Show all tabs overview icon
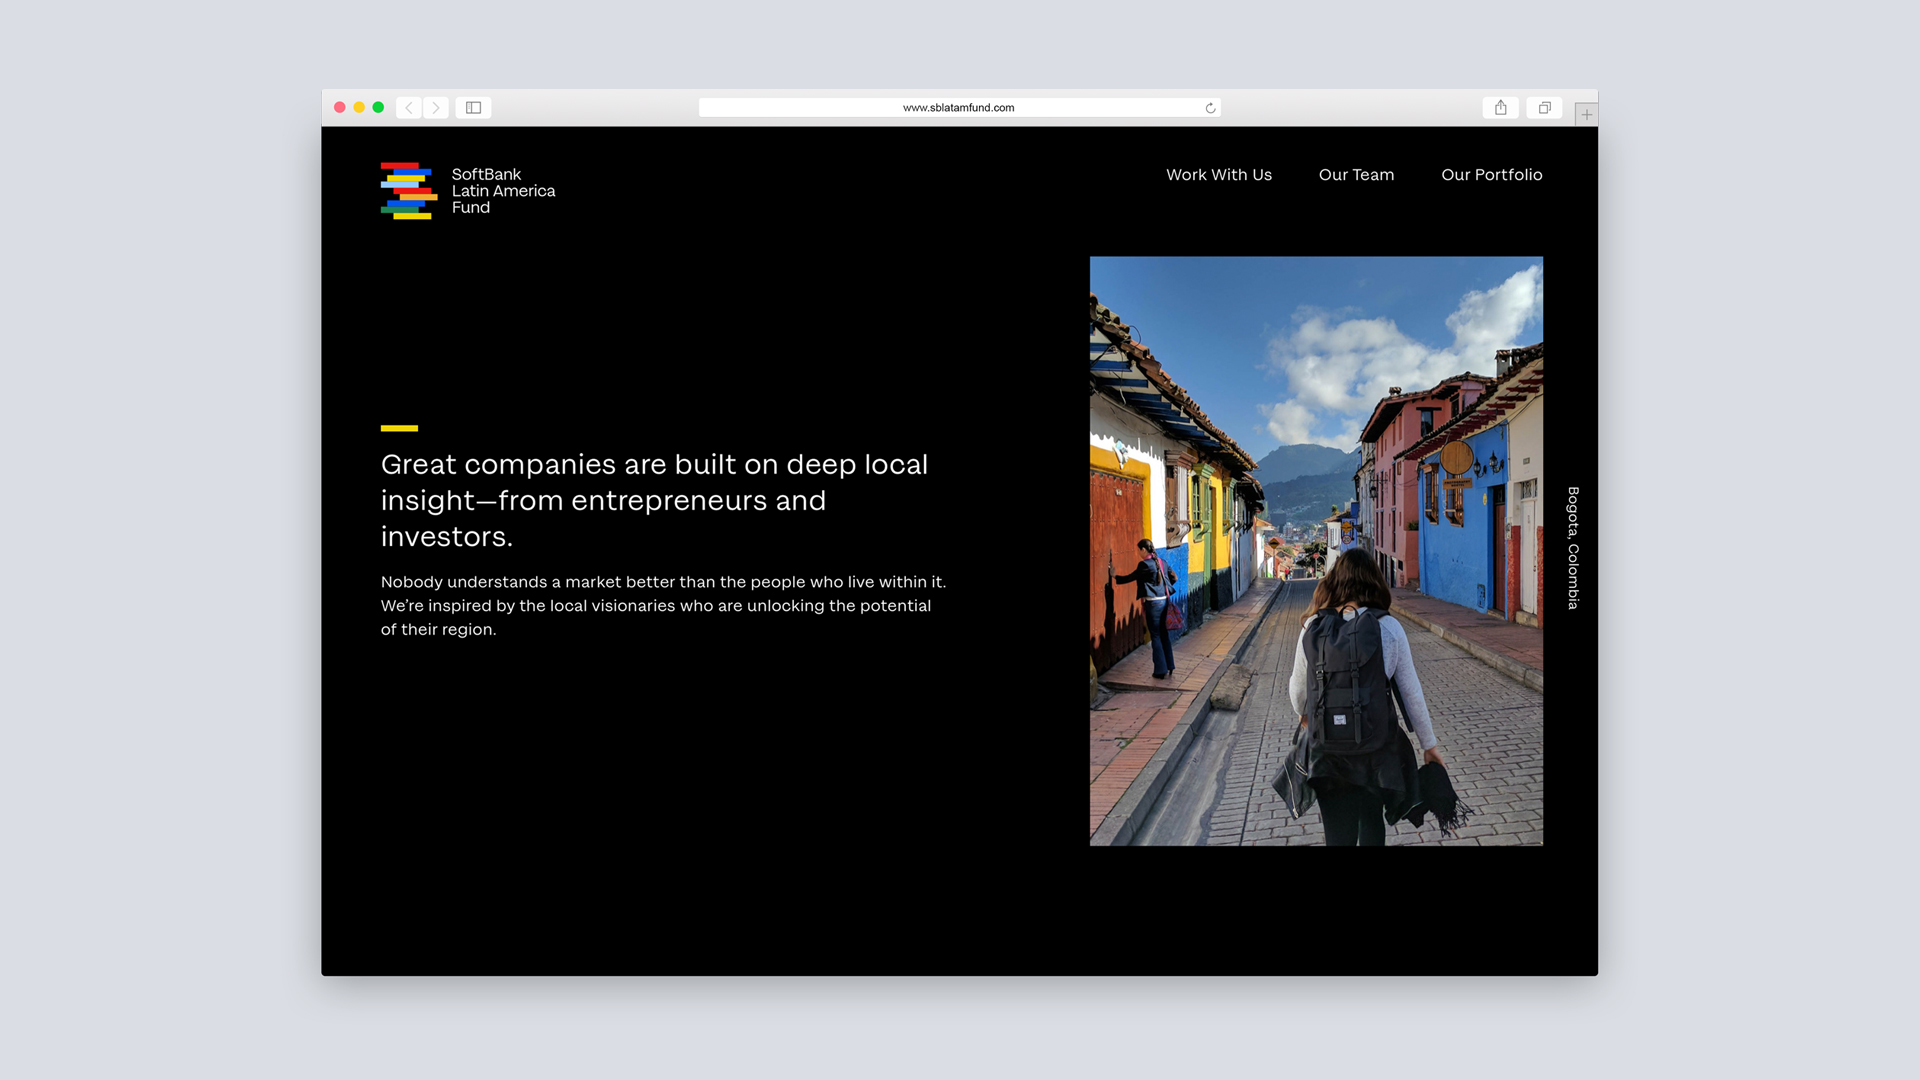 [x=1544, y=108]
